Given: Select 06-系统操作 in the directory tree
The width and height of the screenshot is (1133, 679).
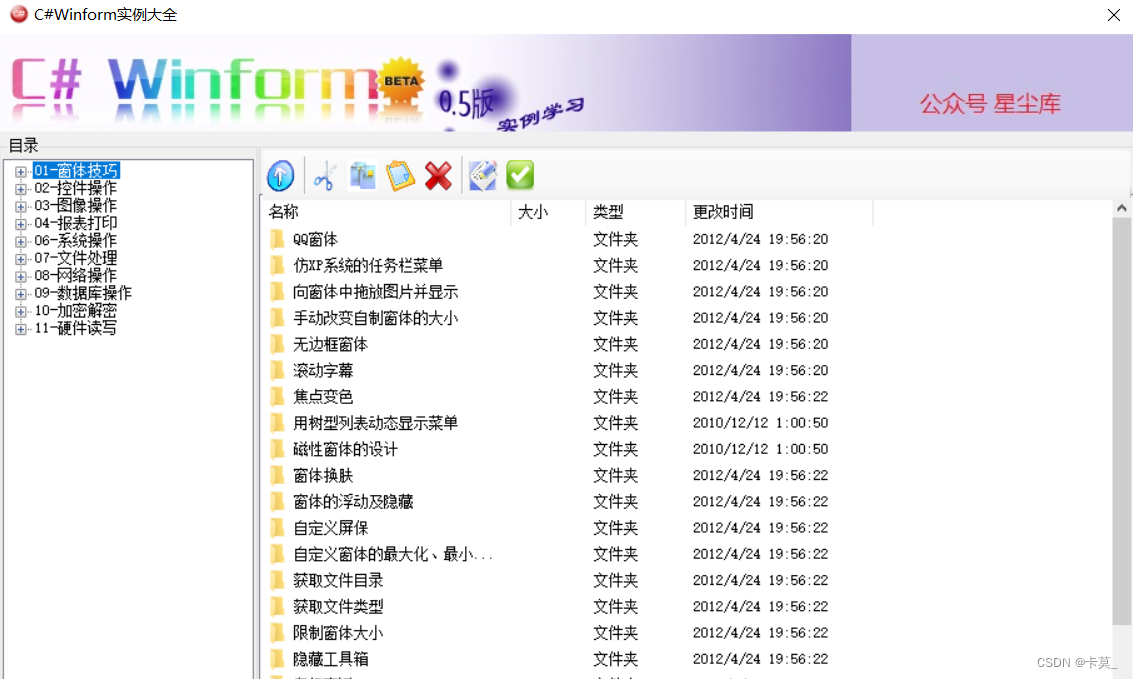Looking at the screenshot, I should pos(75,241).
